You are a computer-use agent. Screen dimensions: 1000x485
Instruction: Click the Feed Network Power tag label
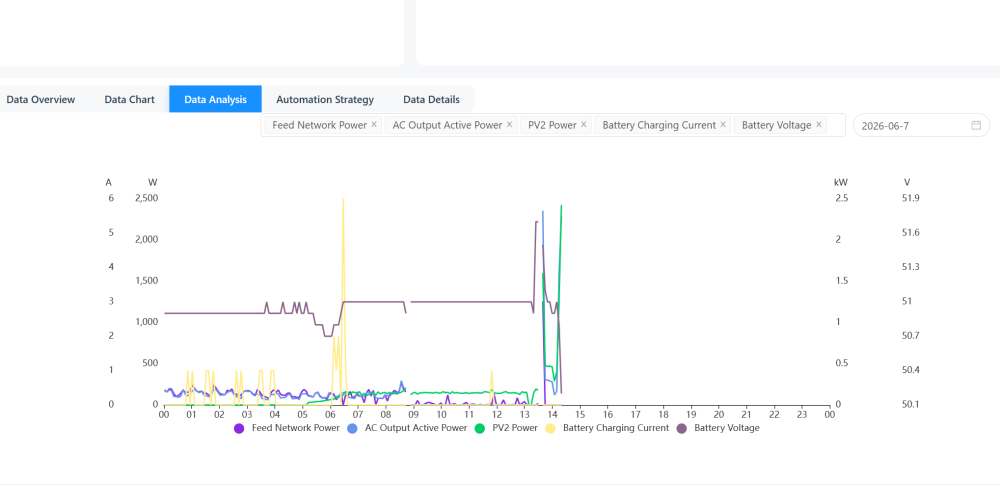[x=320, y=125]
